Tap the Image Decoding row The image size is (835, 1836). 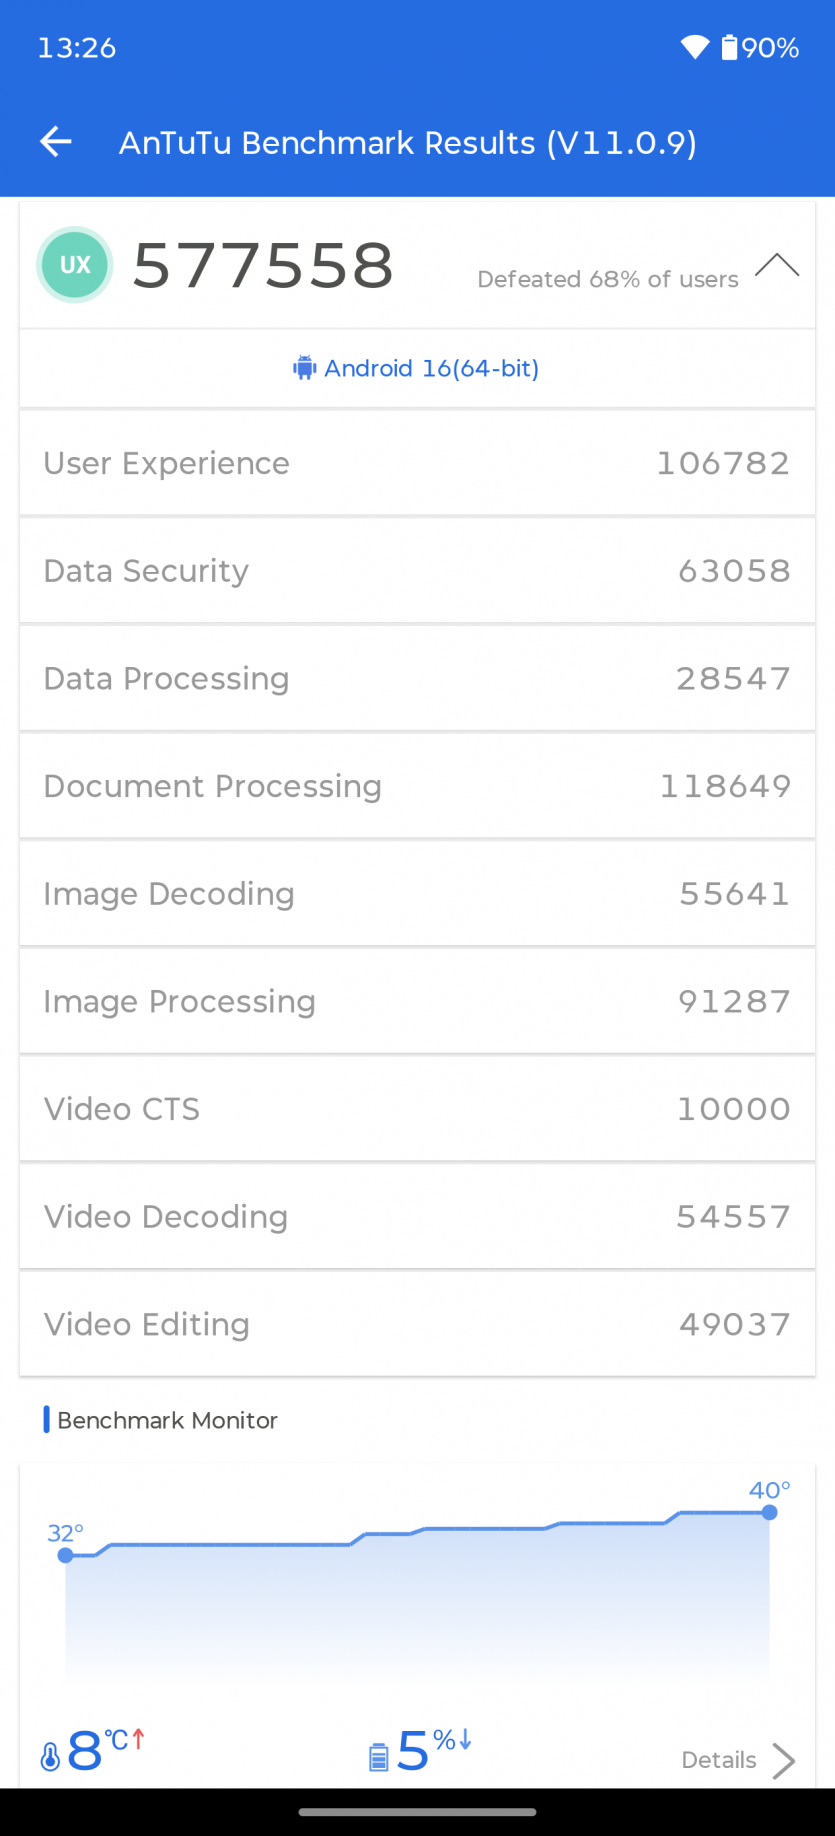click(417, 894)
